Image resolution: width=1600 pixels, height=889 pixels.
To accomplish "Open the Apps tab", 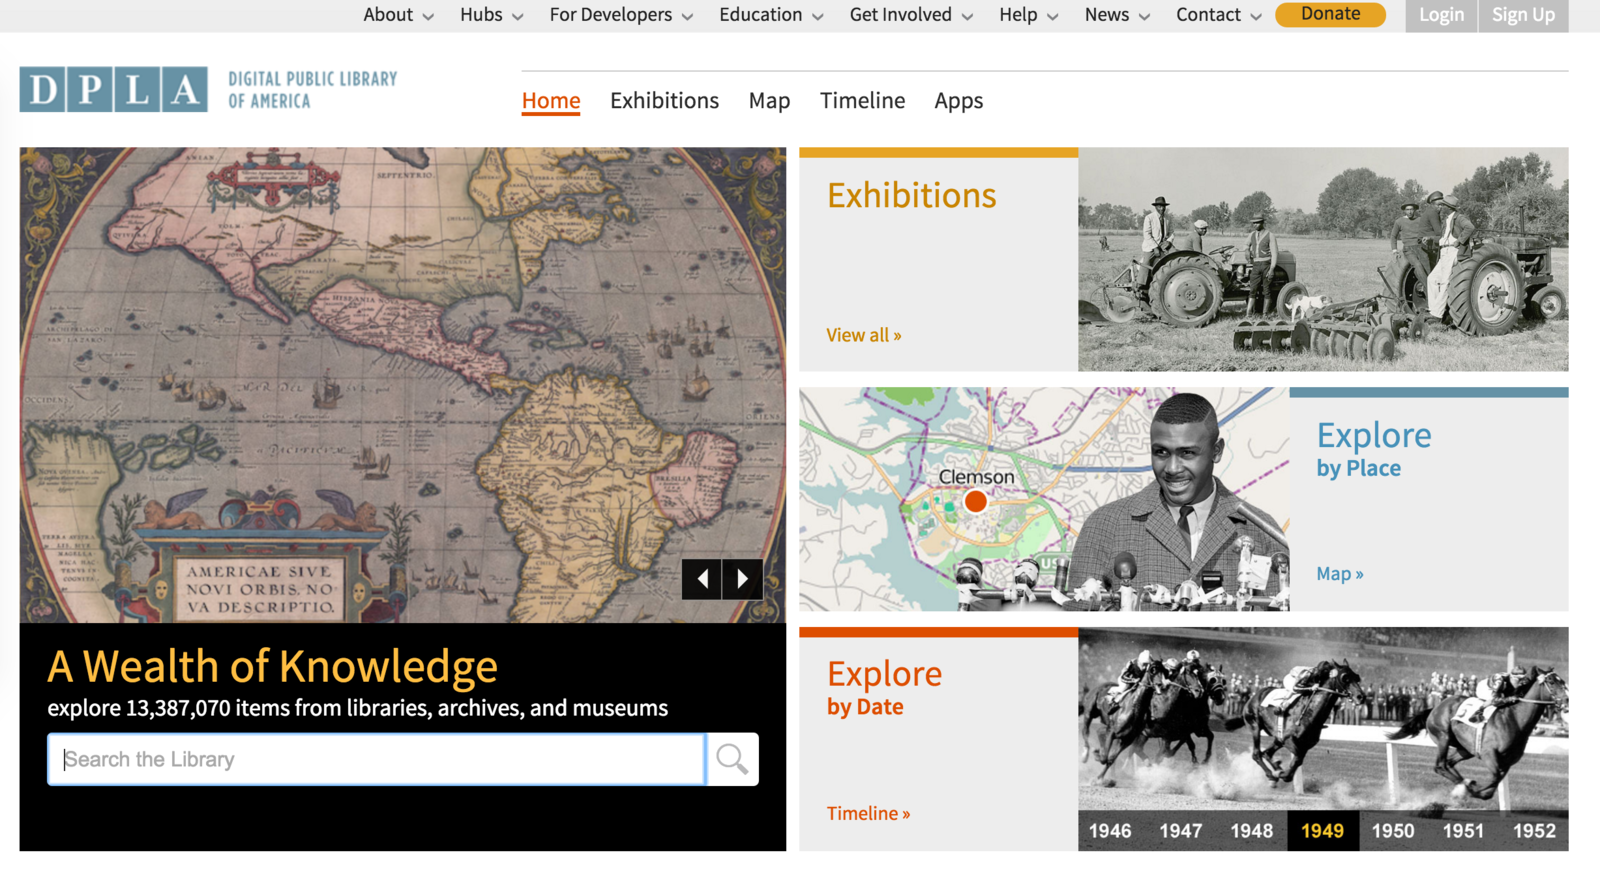I will pos(958,101).
